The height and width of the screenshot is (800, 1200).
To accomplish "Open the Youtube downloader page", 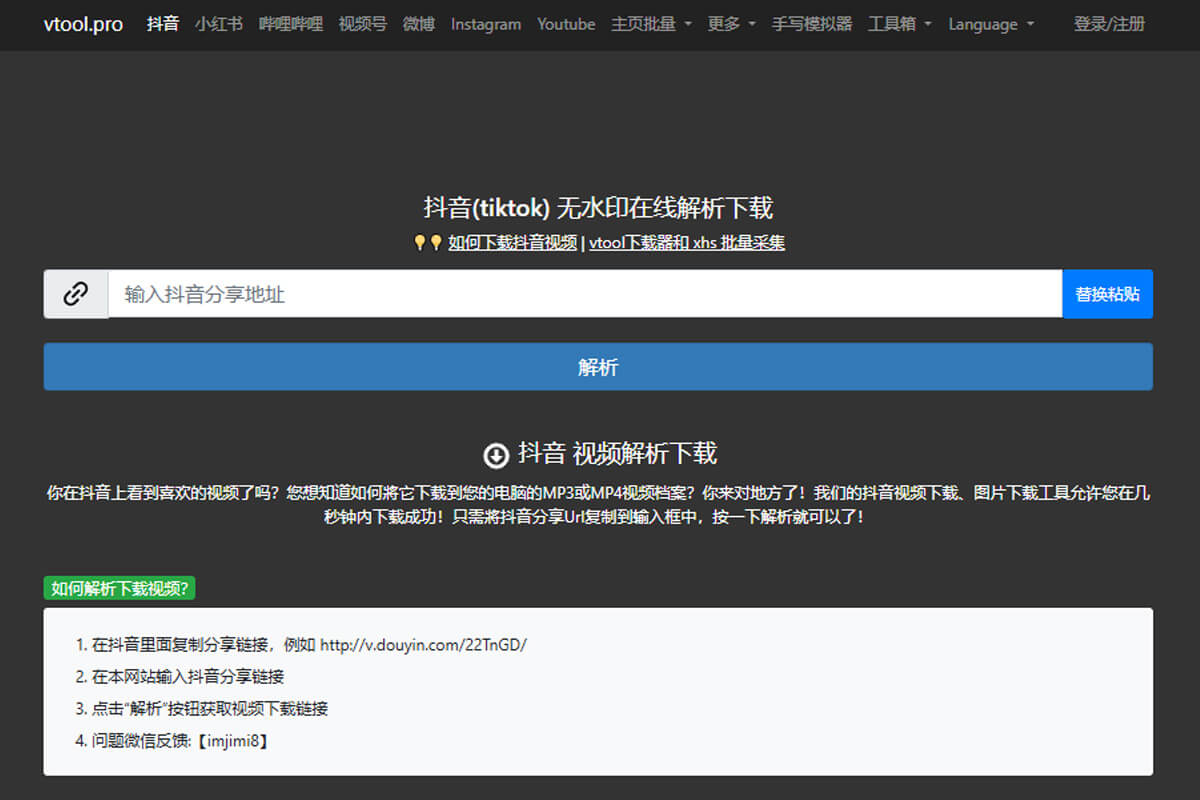I will point(566,24).
